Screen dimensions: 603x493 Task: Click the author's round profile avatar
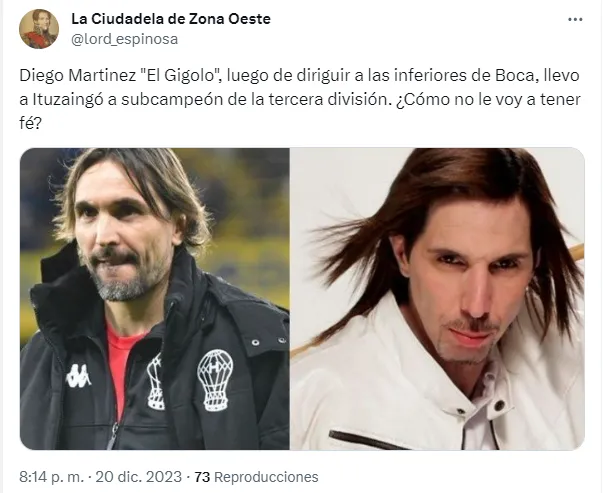click(39, 29)
